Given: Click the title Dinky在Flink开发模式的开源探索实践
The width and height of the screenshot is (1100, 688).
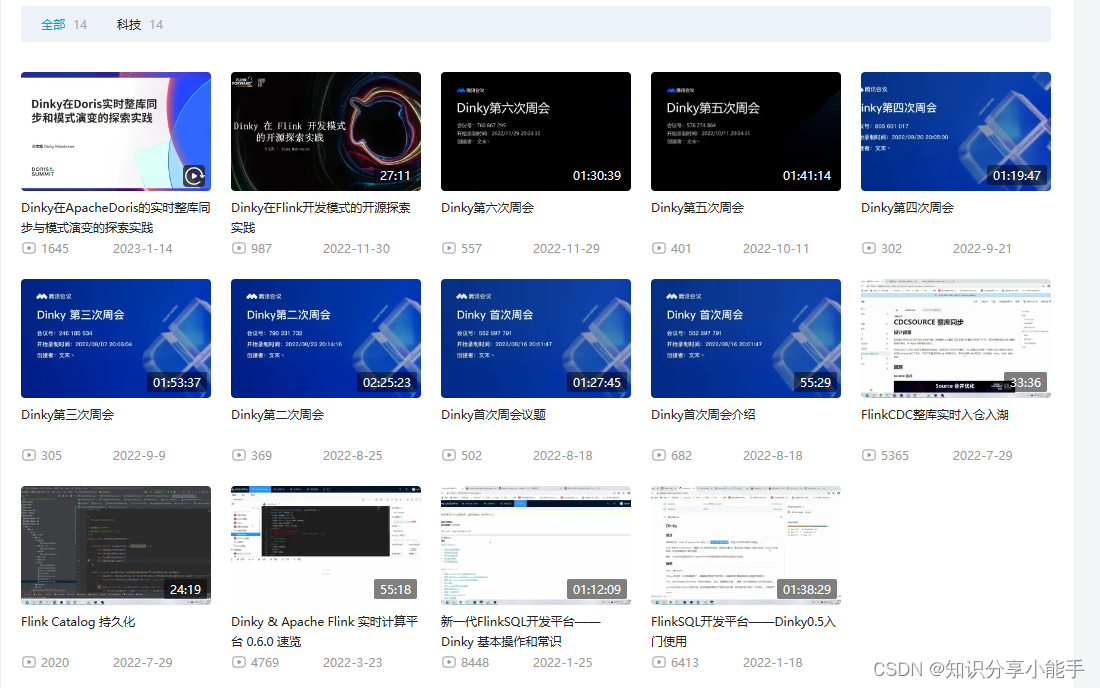Looking at the screenshot, I should (x=321, y=217).
